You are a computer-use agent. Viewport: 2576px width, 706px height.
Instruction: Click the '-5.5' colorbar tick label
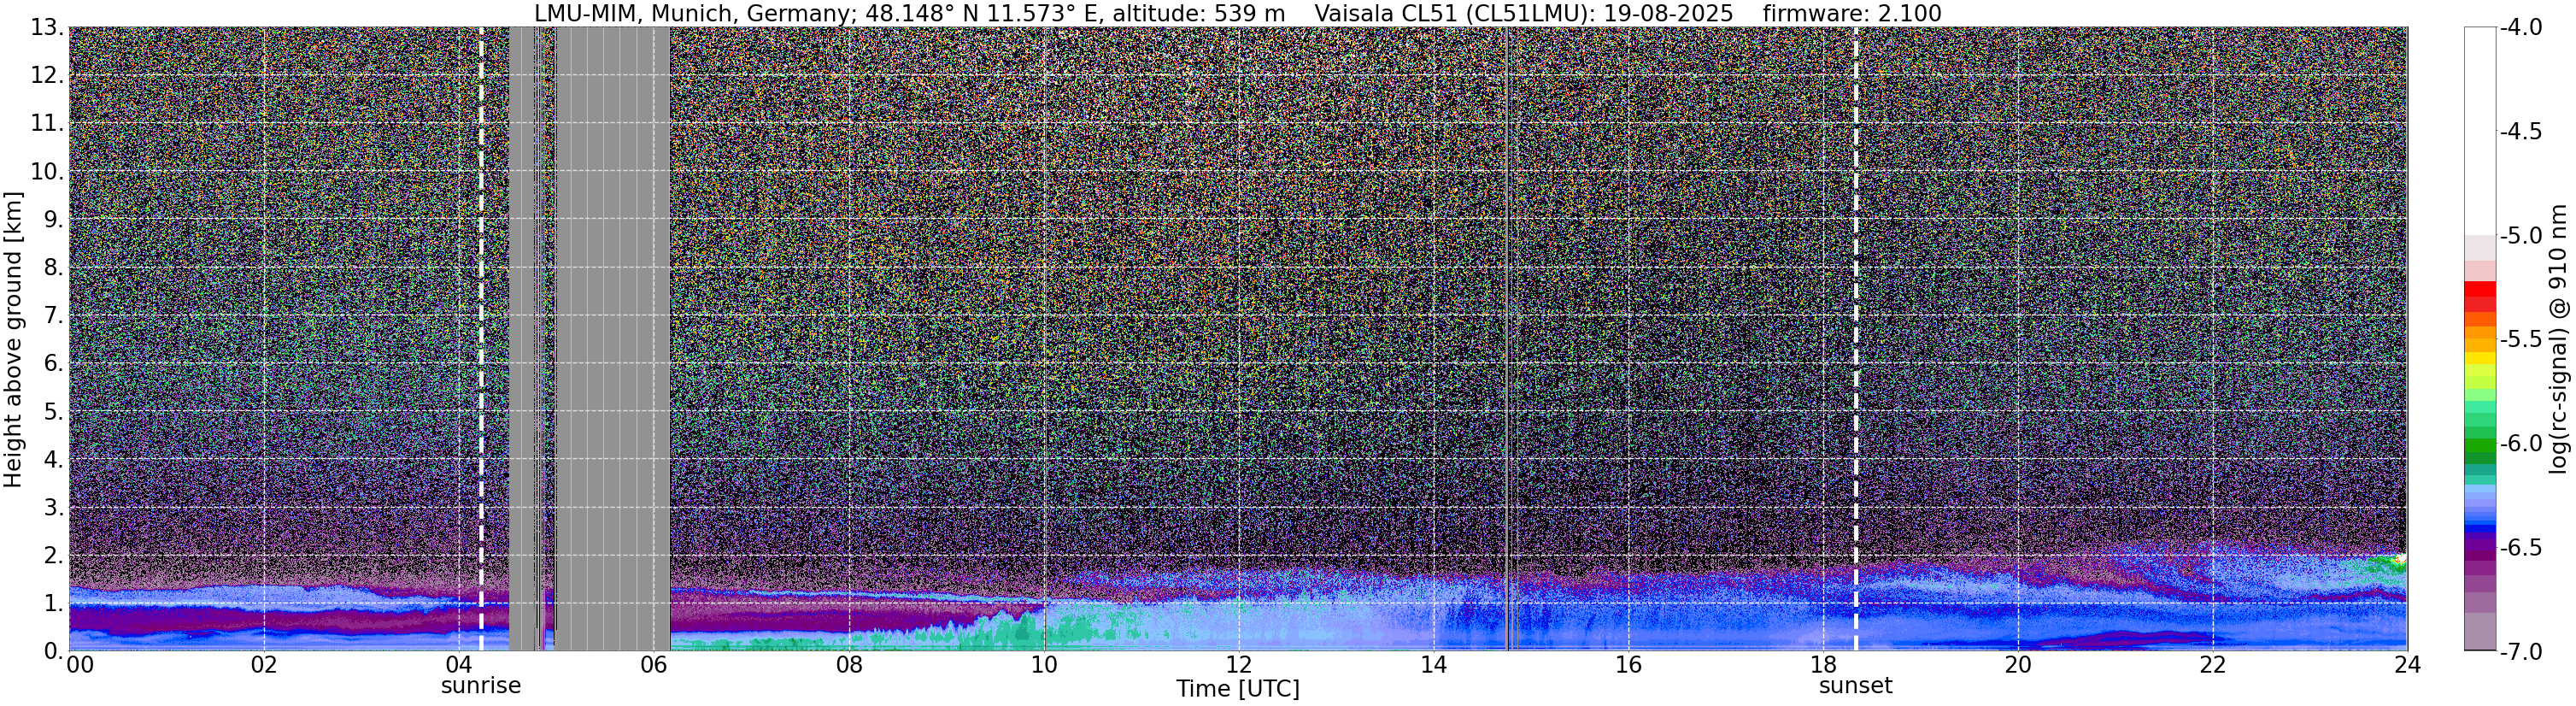point(2521,339)
